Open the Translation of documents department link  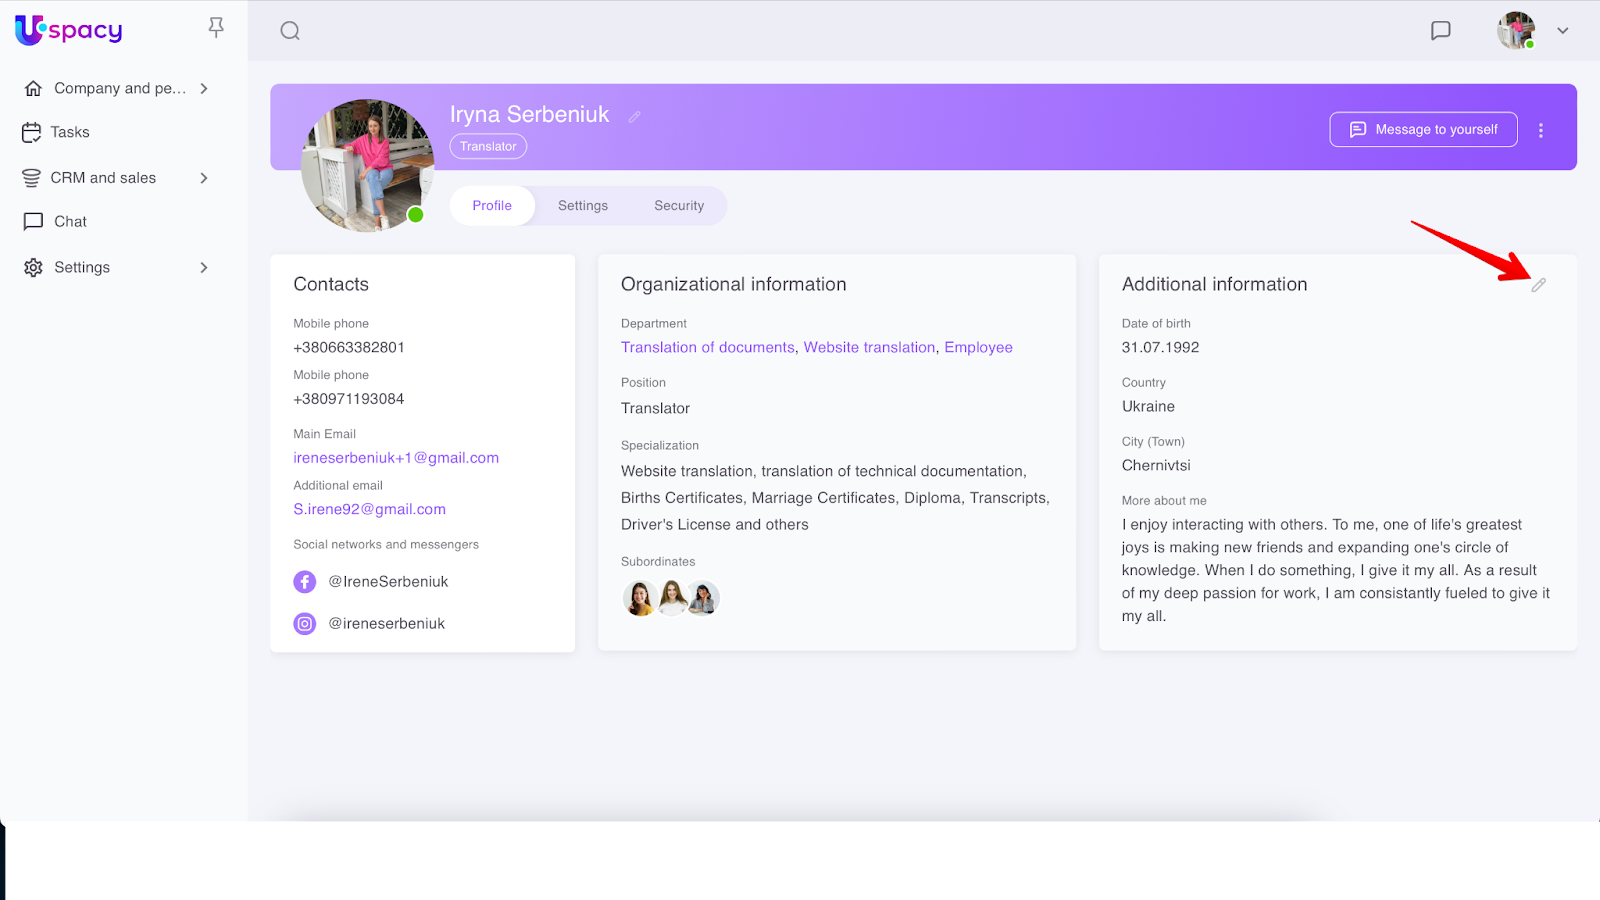[707, 348]
